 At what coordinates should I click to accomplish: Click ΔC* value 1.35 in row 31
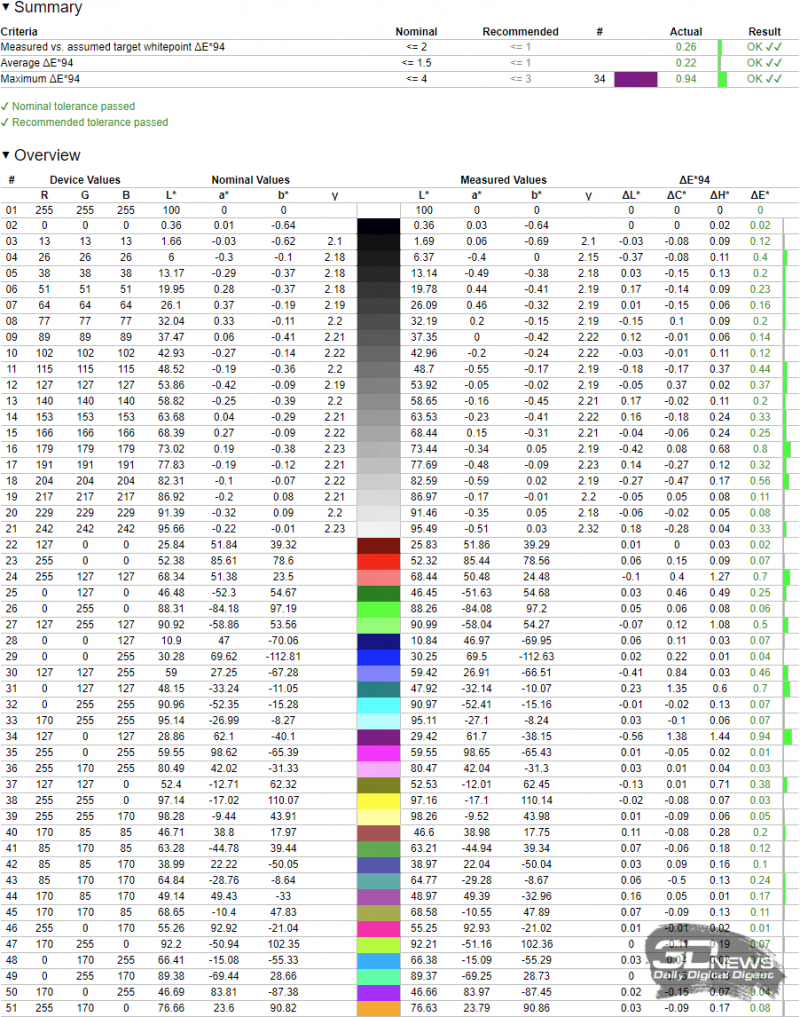tap(677, 689)
